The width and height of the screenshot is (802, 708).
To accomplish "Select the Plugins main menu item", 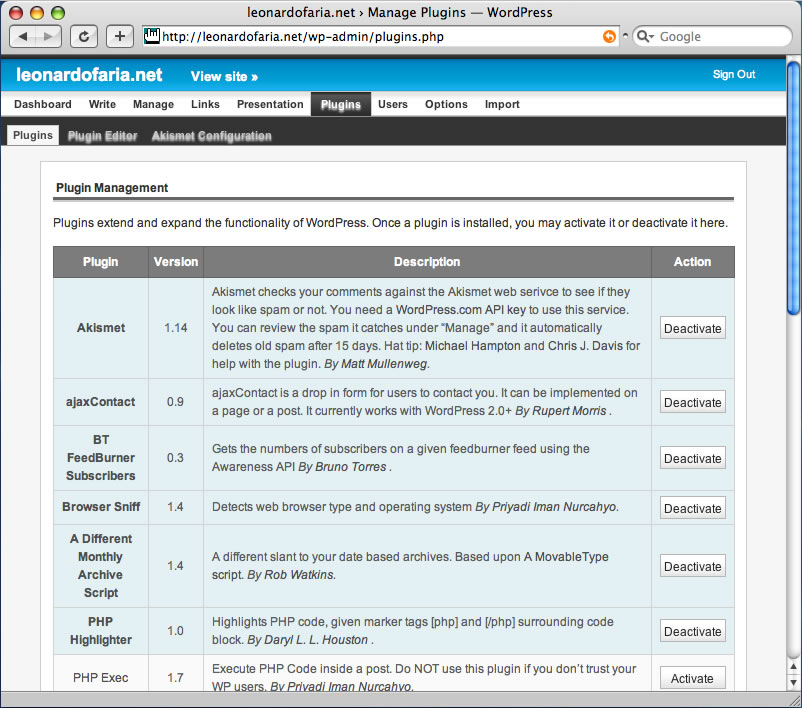I will tap(341, 104).
